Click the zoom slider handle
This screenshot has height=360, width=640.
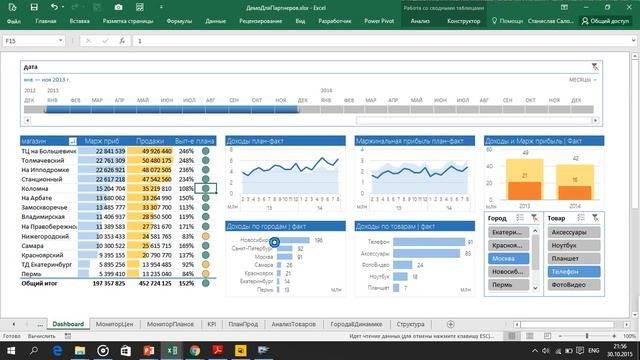pos(587,336)
